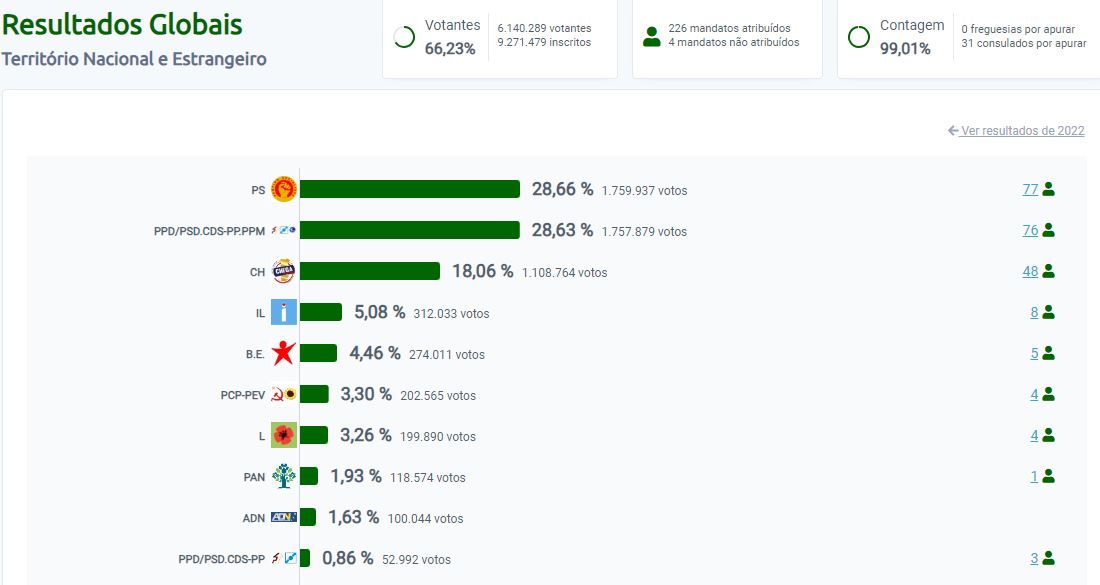This screenshot has width=1100, height=585.
Task: Click the PAN tree logo
Action: click(x=284, y=477)
